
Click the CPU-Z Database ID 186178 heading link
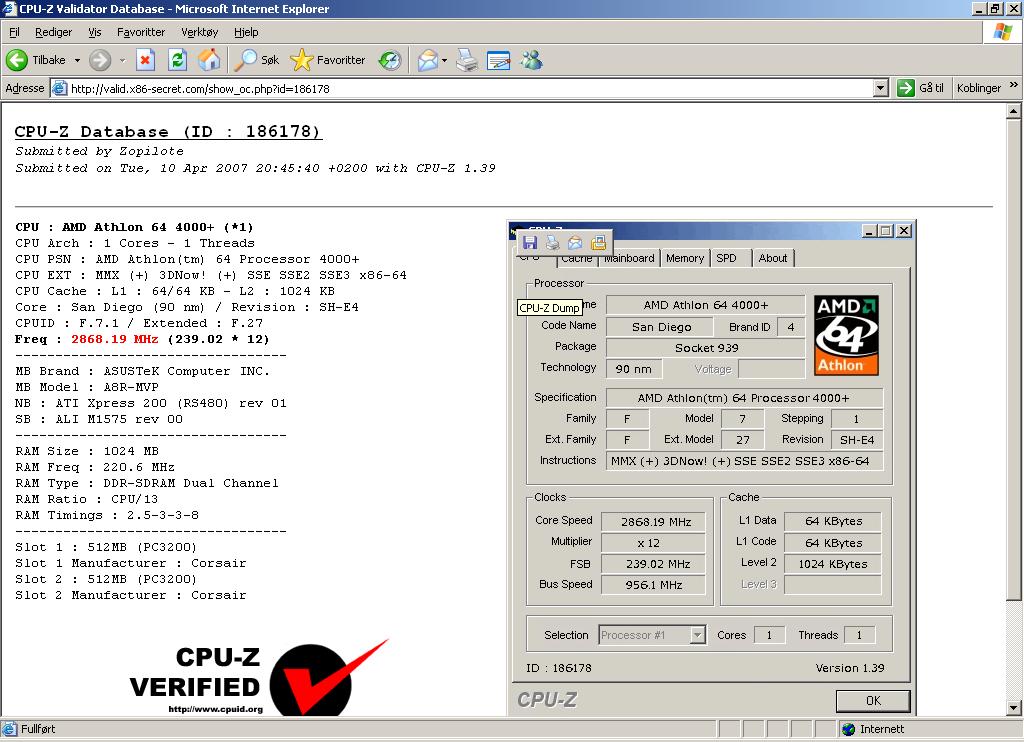click(x=168, y=132)
